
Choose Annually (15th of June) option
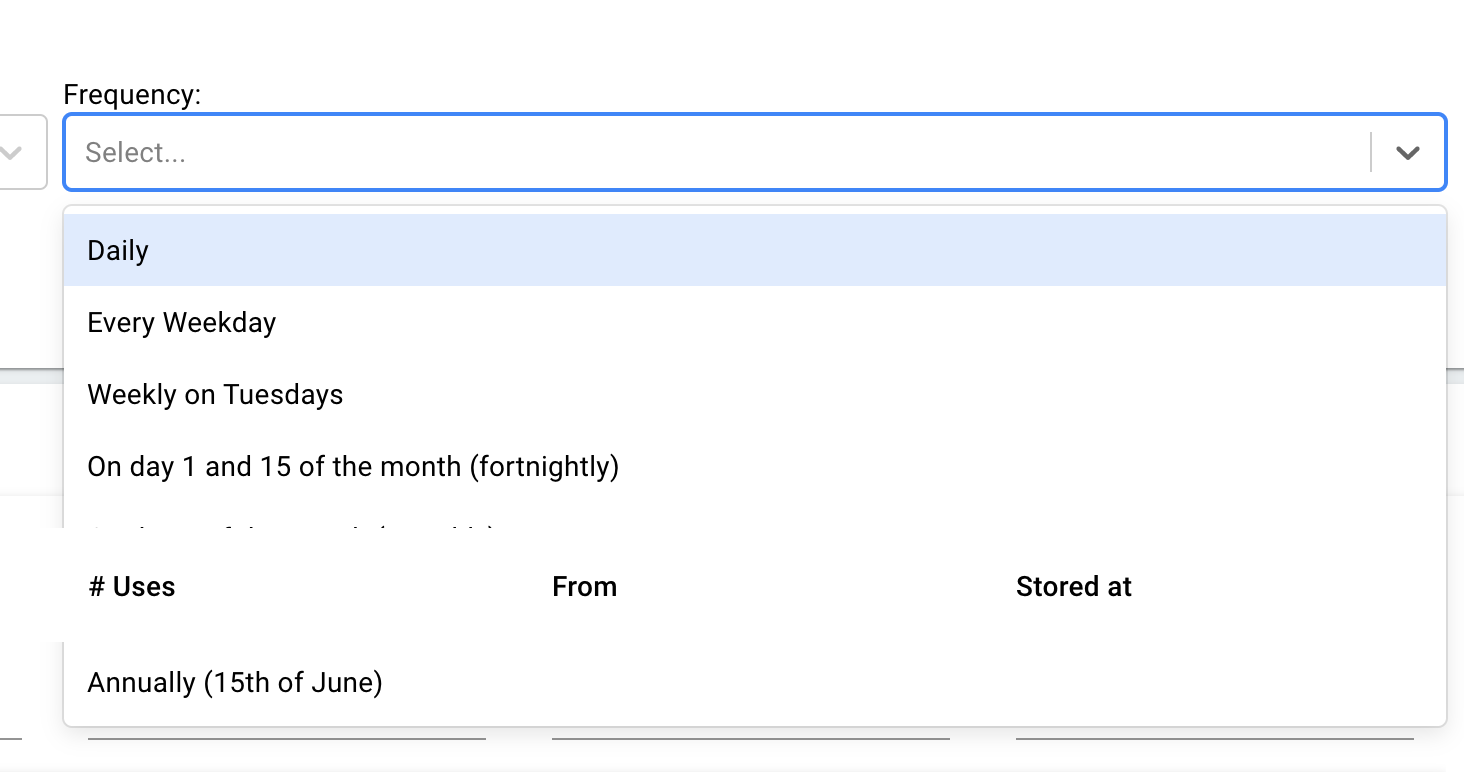[x=755, y=682]
